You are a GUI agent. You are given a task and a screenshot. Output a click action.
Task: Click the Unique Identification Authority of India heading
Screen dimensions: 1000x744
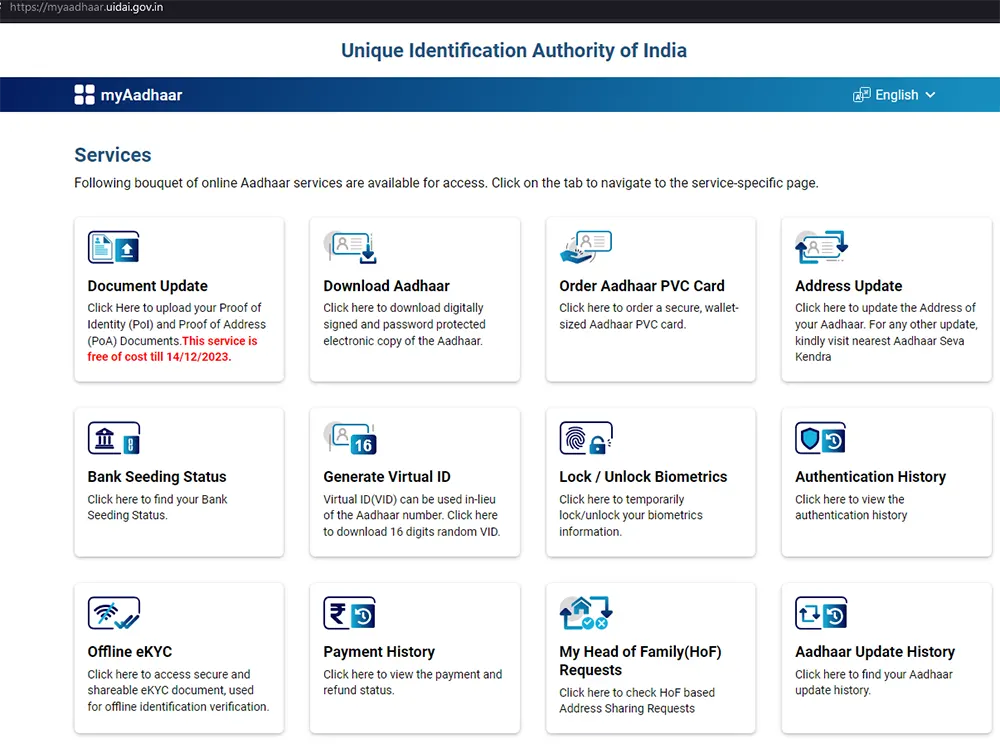coord(514,50)
